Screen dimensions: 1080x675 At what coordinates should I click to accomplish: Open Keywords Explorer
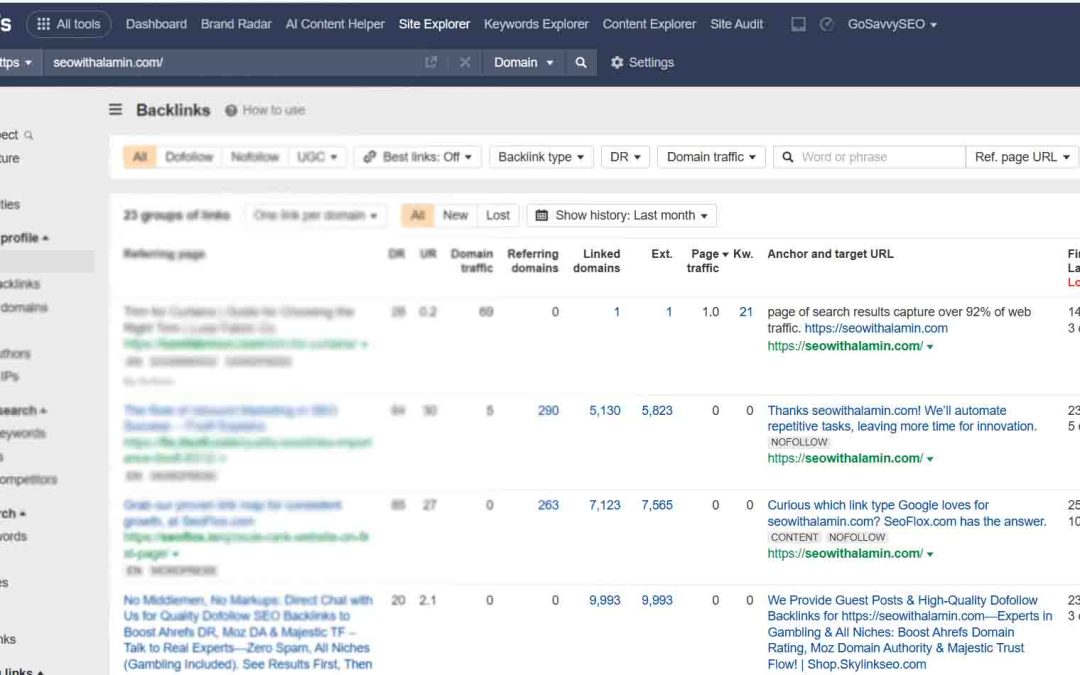coord(536,24)
